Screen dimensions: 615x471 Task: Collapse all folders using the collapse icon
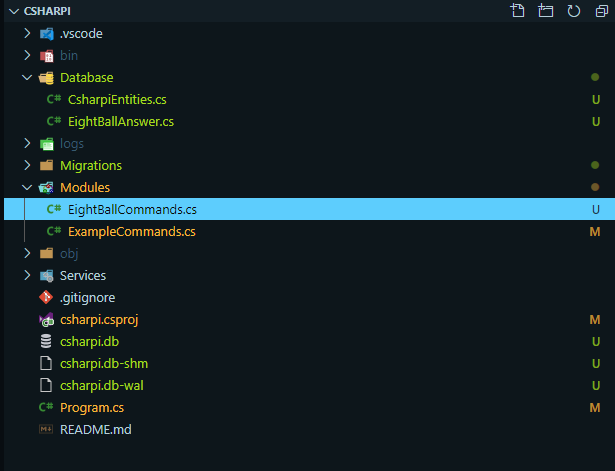tap(600, 11)
